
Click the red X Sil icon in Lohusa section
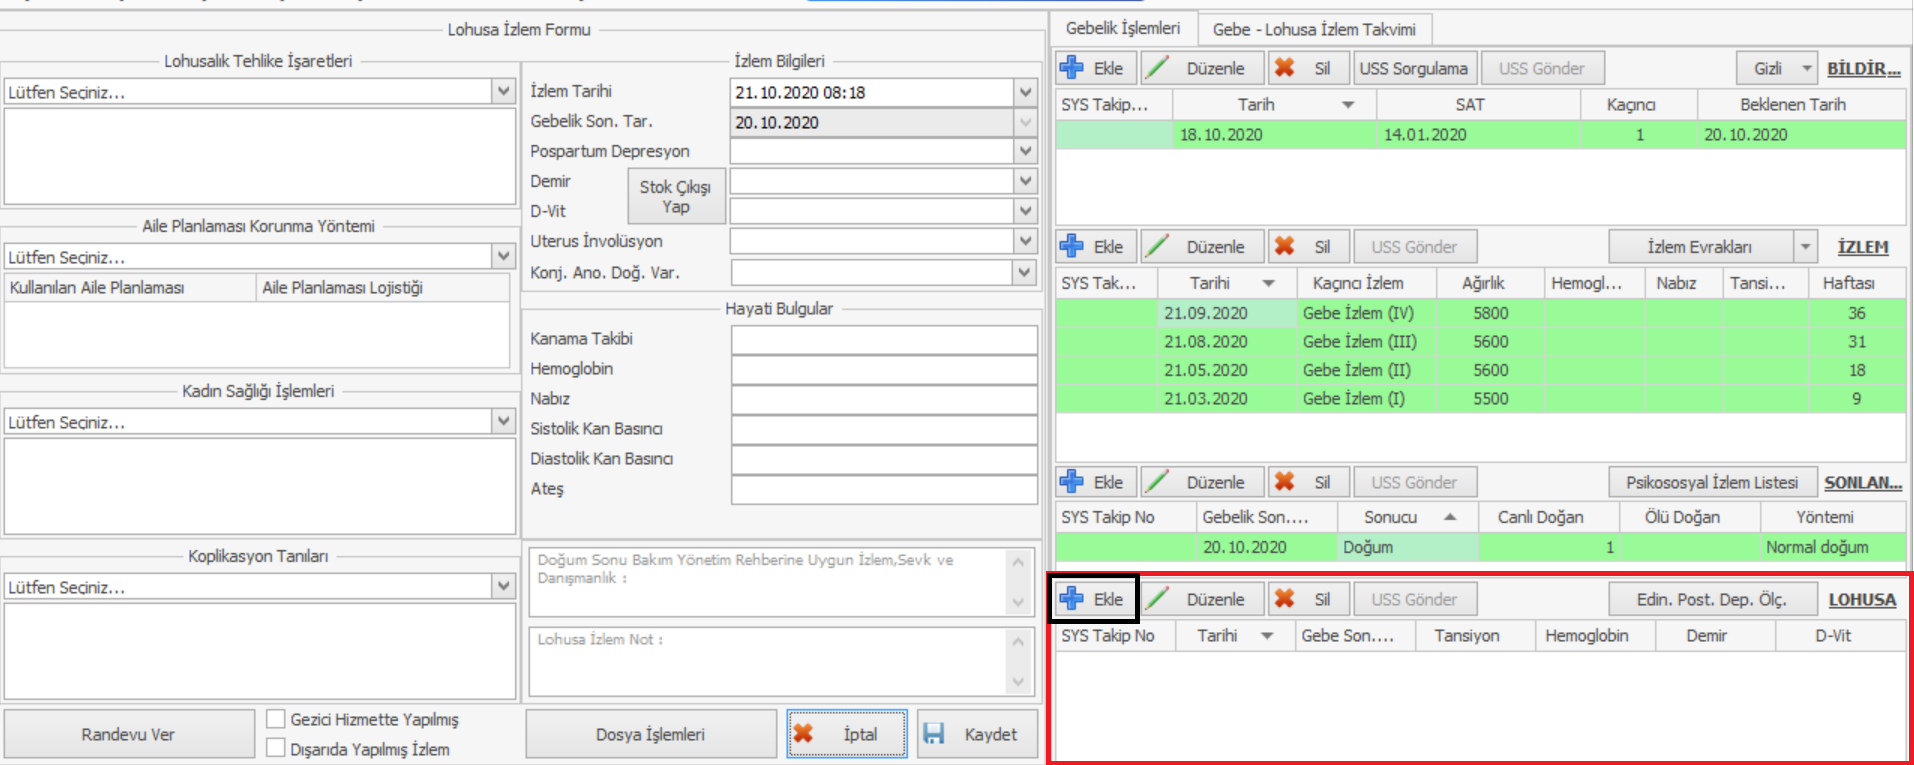1285,599
